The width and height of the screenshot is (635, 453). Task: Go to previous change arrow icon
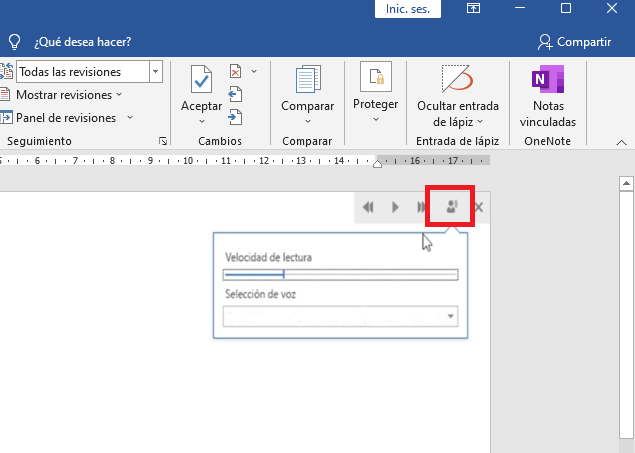tap(236, 95)
